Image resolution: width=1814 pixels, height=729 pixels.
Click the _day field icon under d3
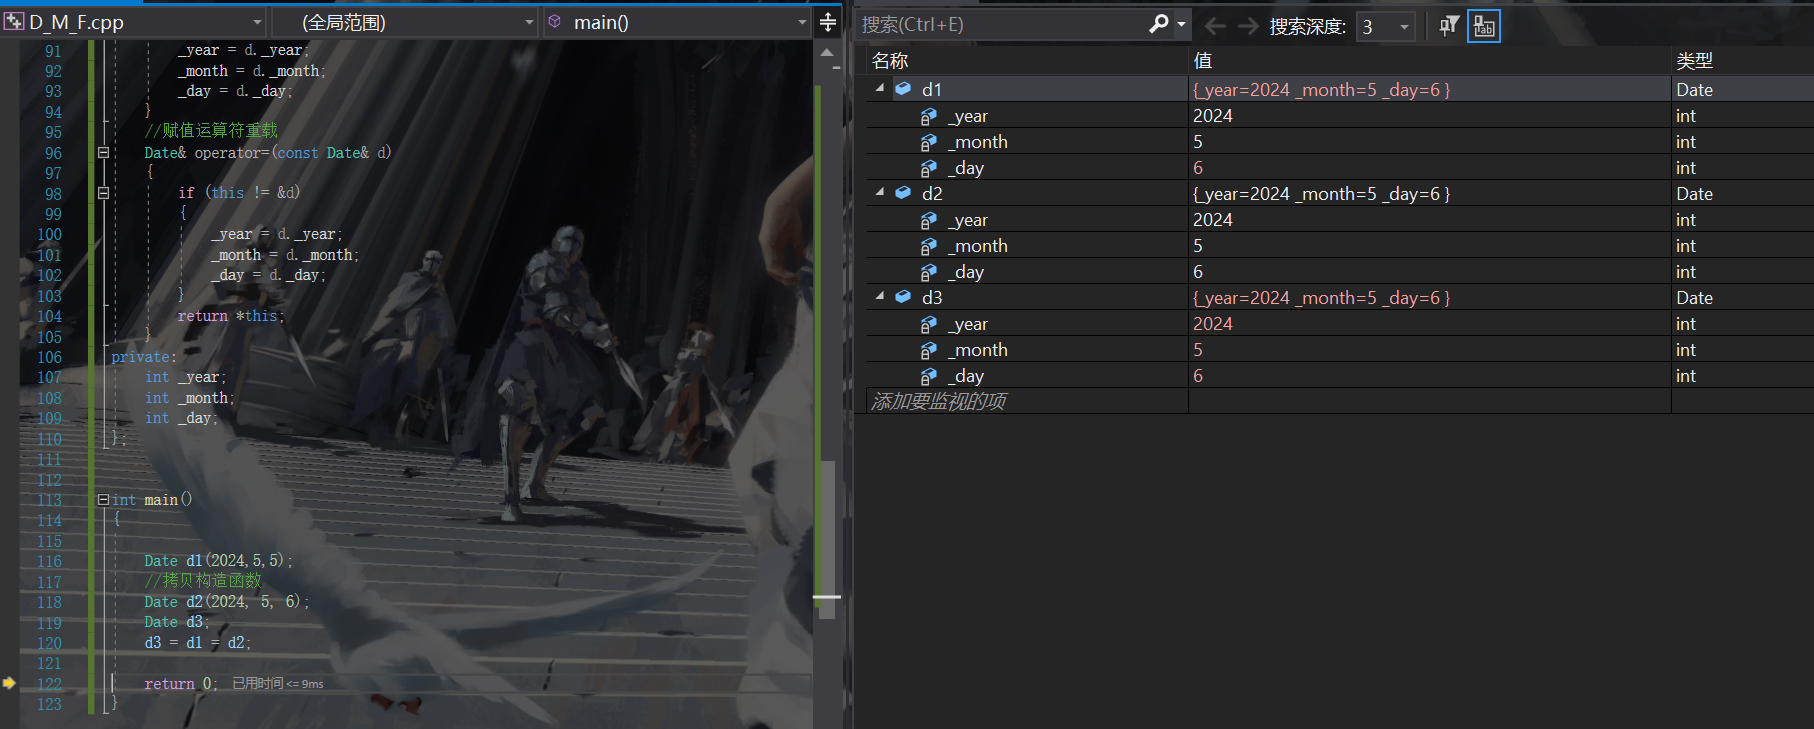[x=929, y=376]
